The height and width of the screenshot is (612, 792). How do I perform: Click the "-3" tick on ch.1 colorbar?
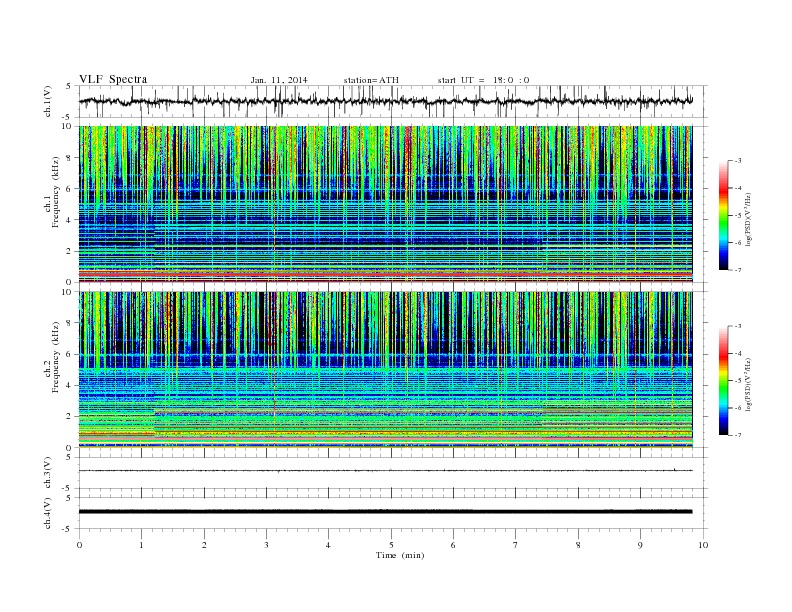[737, 161]
